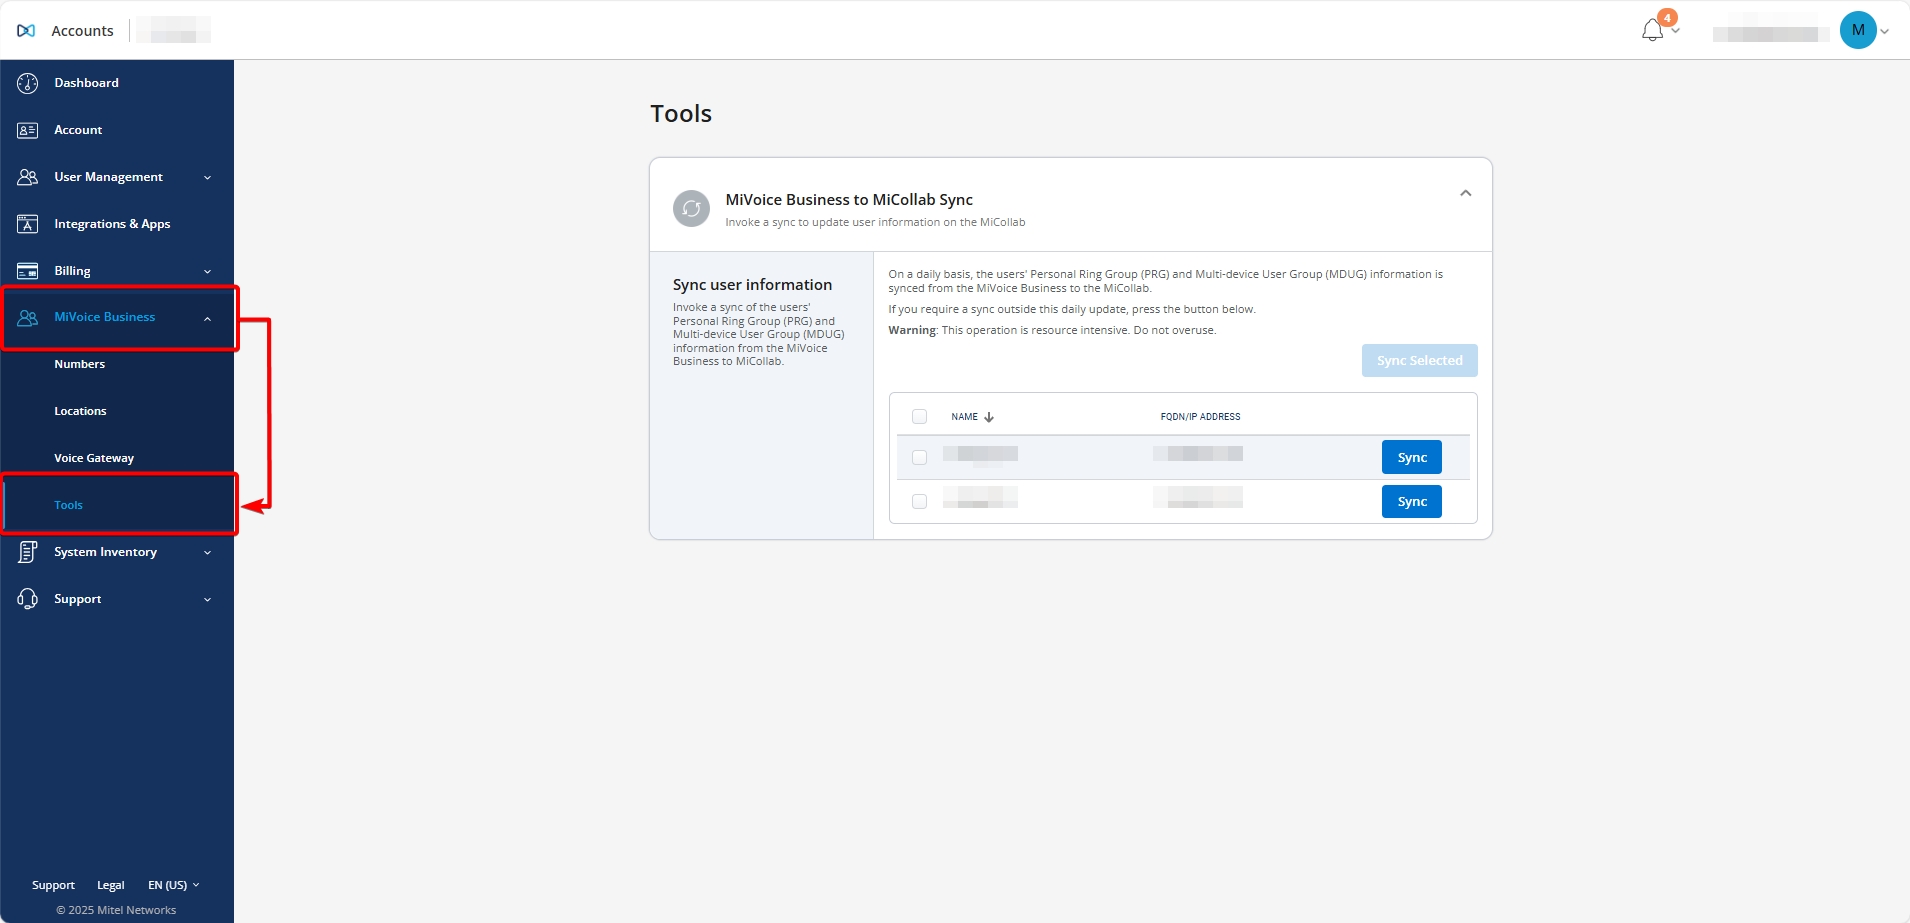Viewport: 1910px width, 923px height.
Task: Open the EN (US) language dropdown
Action: coord(174,885)
